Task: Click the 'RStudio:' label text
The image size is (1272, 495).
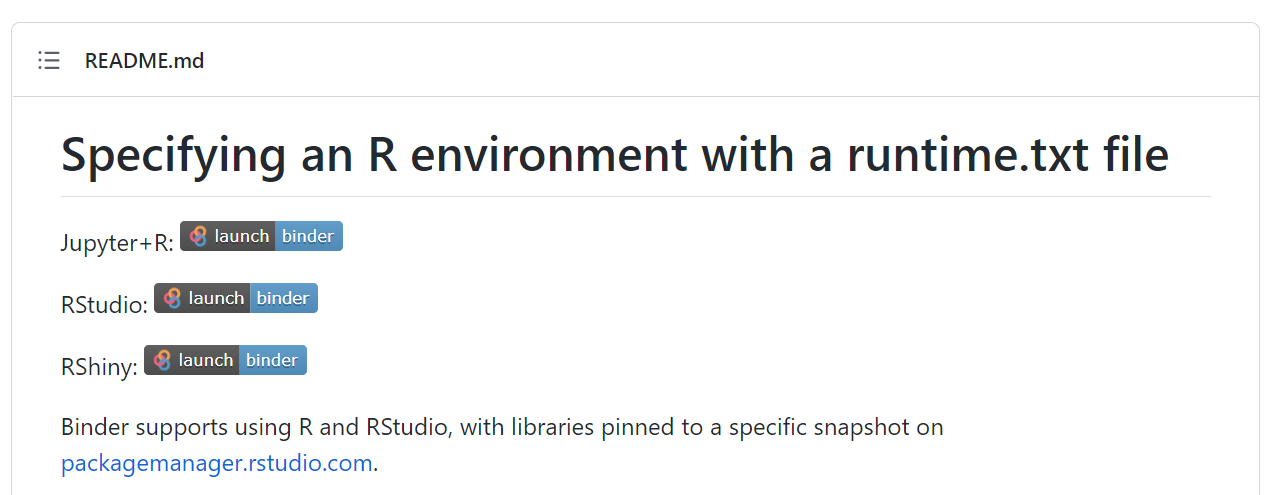Action: pos(104,305)
